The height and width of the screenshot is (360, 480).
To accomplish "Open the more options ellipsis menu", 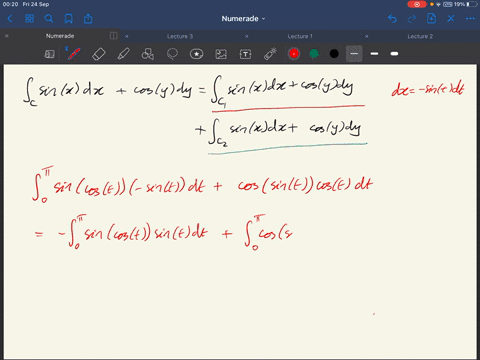I will (x=470, y=19).
